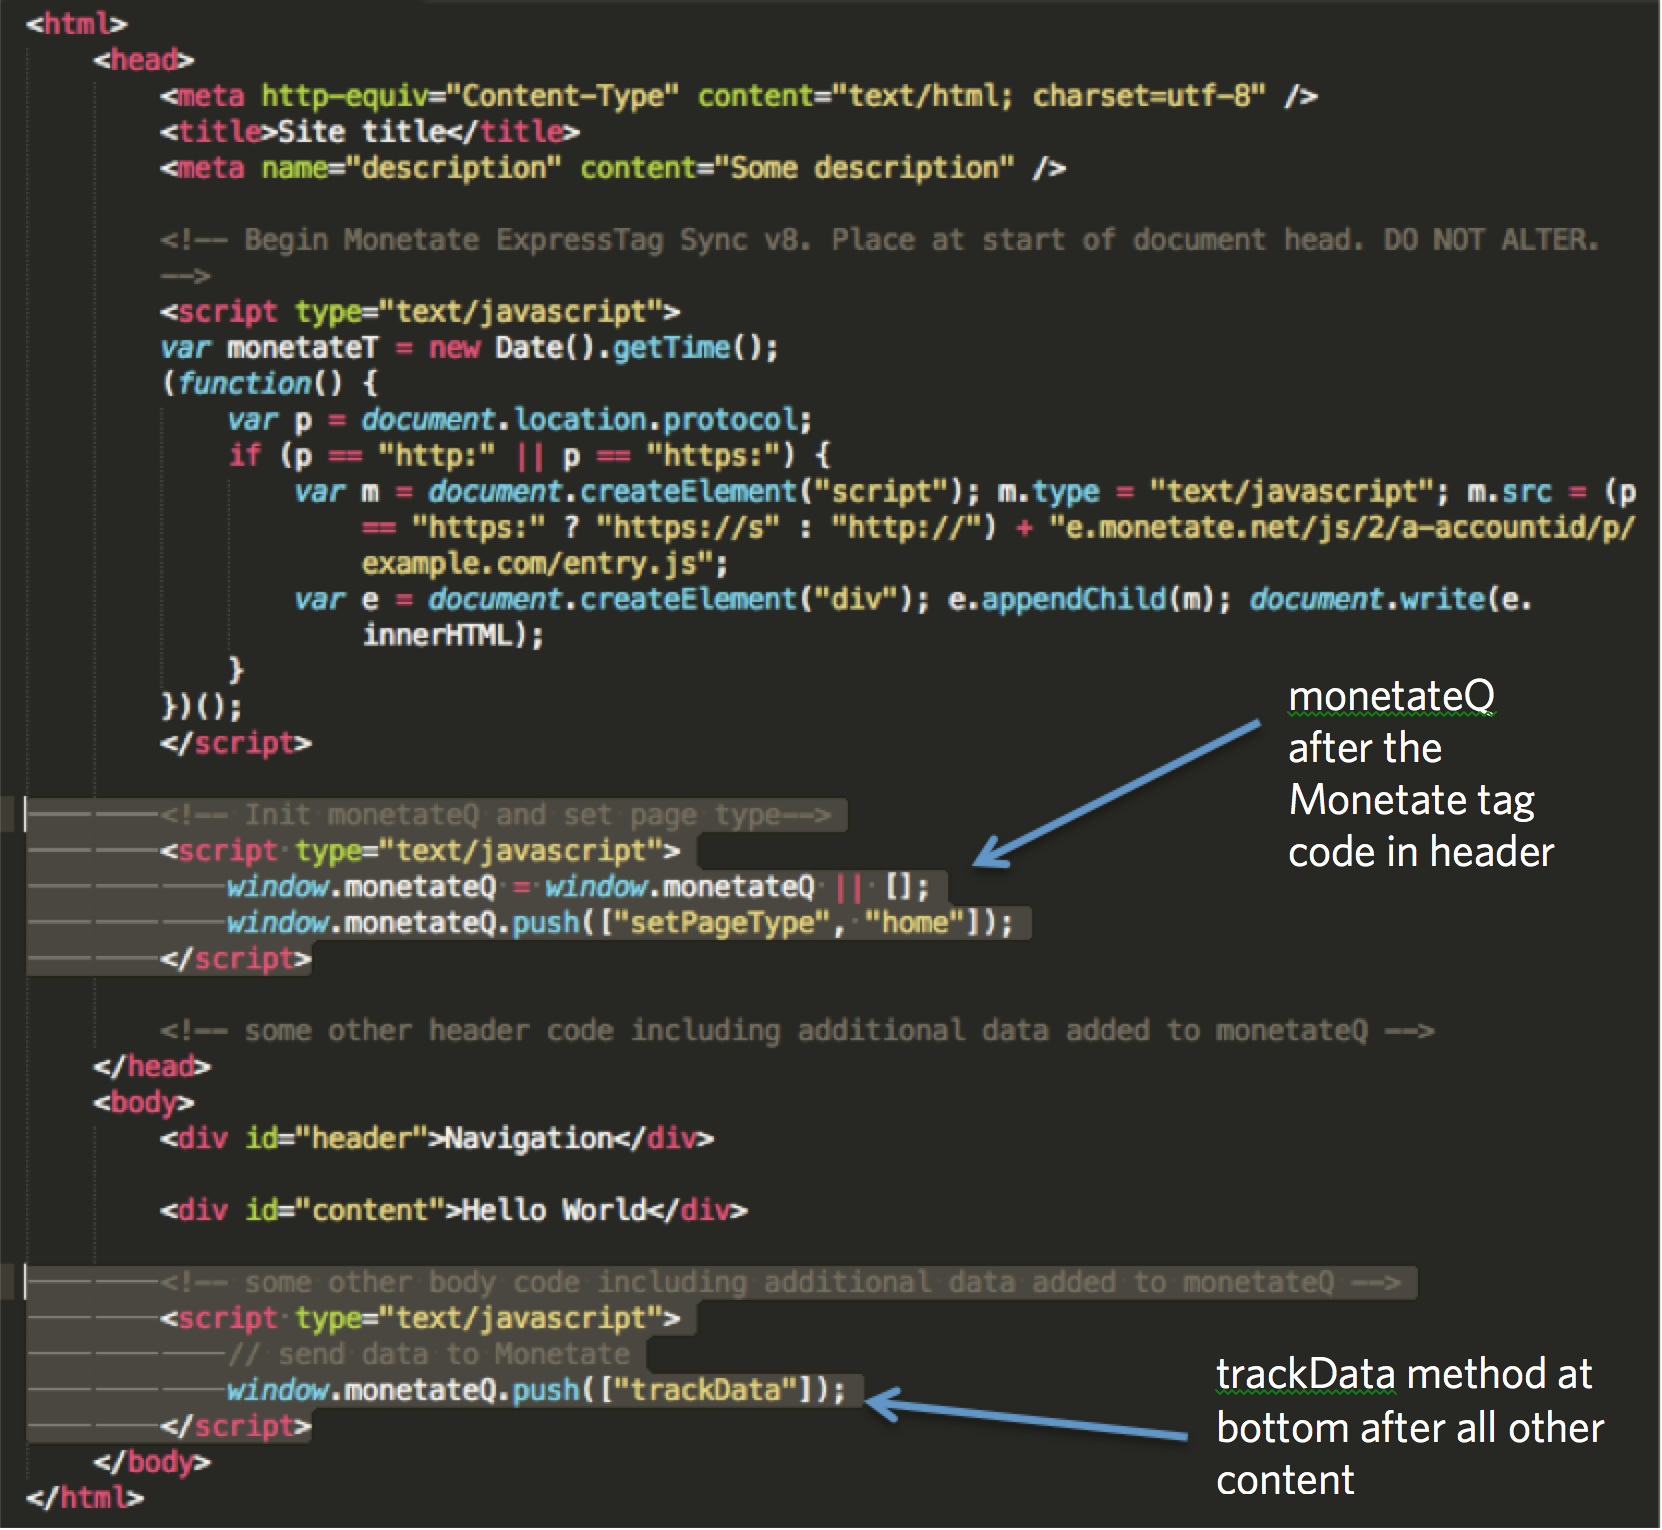Click the 'var monetateT = new Date().getTime();' line
1662x1530 pixels.
tap(469, 347)
